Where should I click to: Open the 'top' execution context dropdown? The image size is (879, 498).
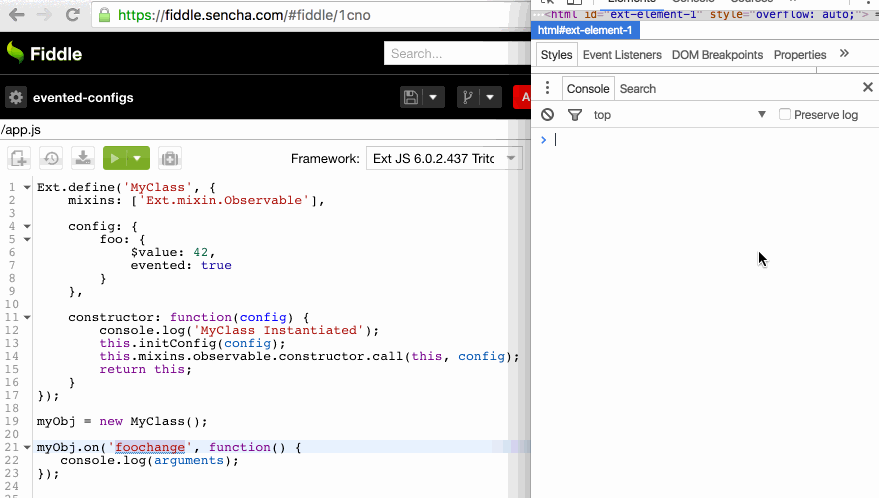(x=679, y=115)
